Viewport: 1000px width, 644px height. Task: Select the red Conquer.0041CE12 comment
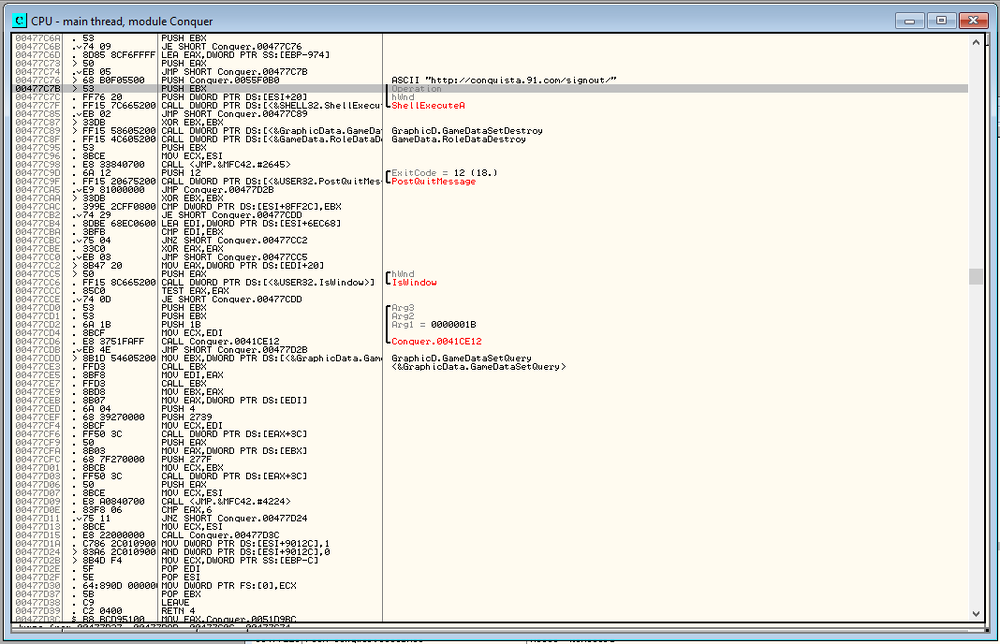pos(436,341)
